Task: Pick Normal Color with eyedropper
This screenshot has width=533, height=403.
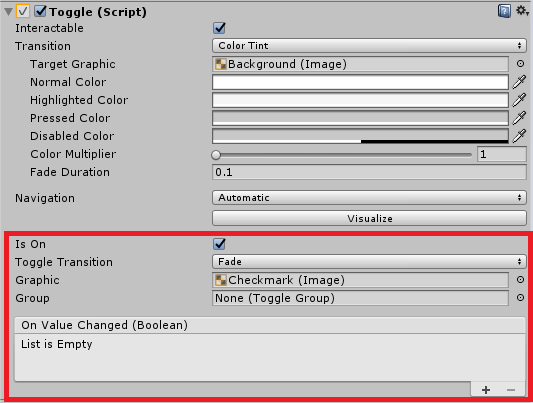Action: pyautogui.click(x=519, y=82)
